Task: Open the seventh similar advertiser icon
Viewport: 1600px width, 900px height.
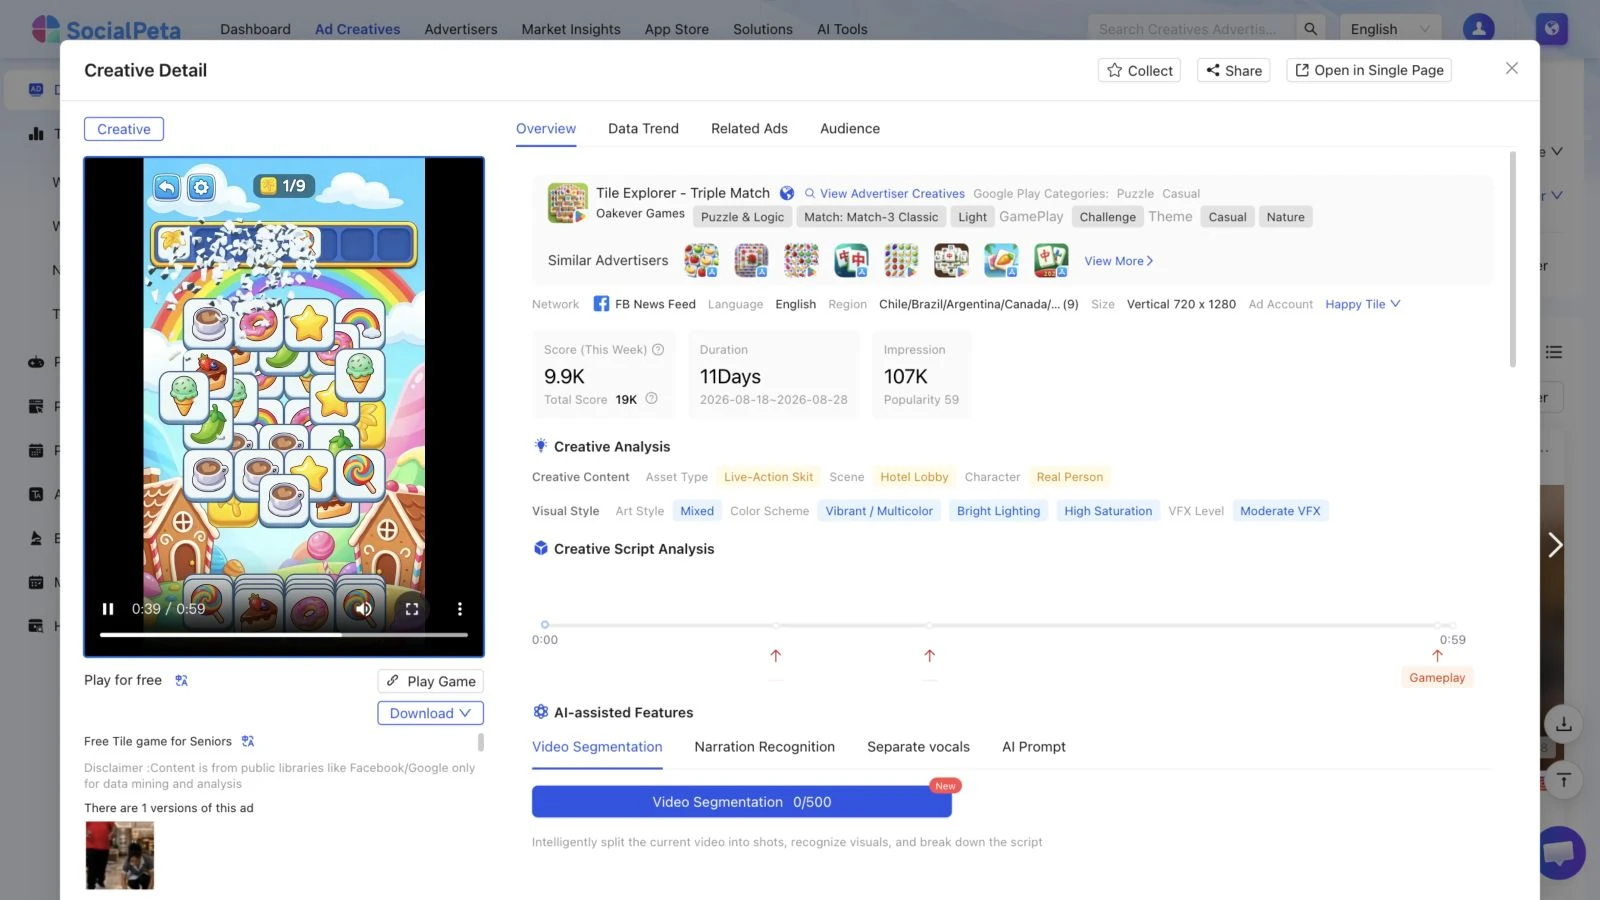Action: [1001, 260]
